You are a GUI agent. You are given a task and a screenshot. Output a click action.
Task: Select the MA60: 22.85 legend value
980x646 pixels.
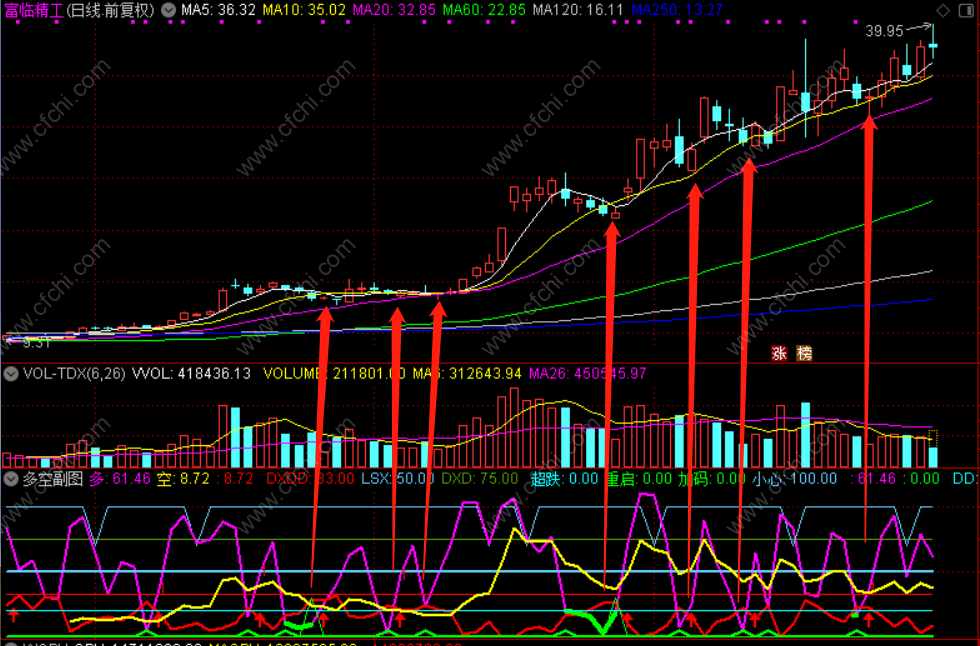(x=484, y=10)
